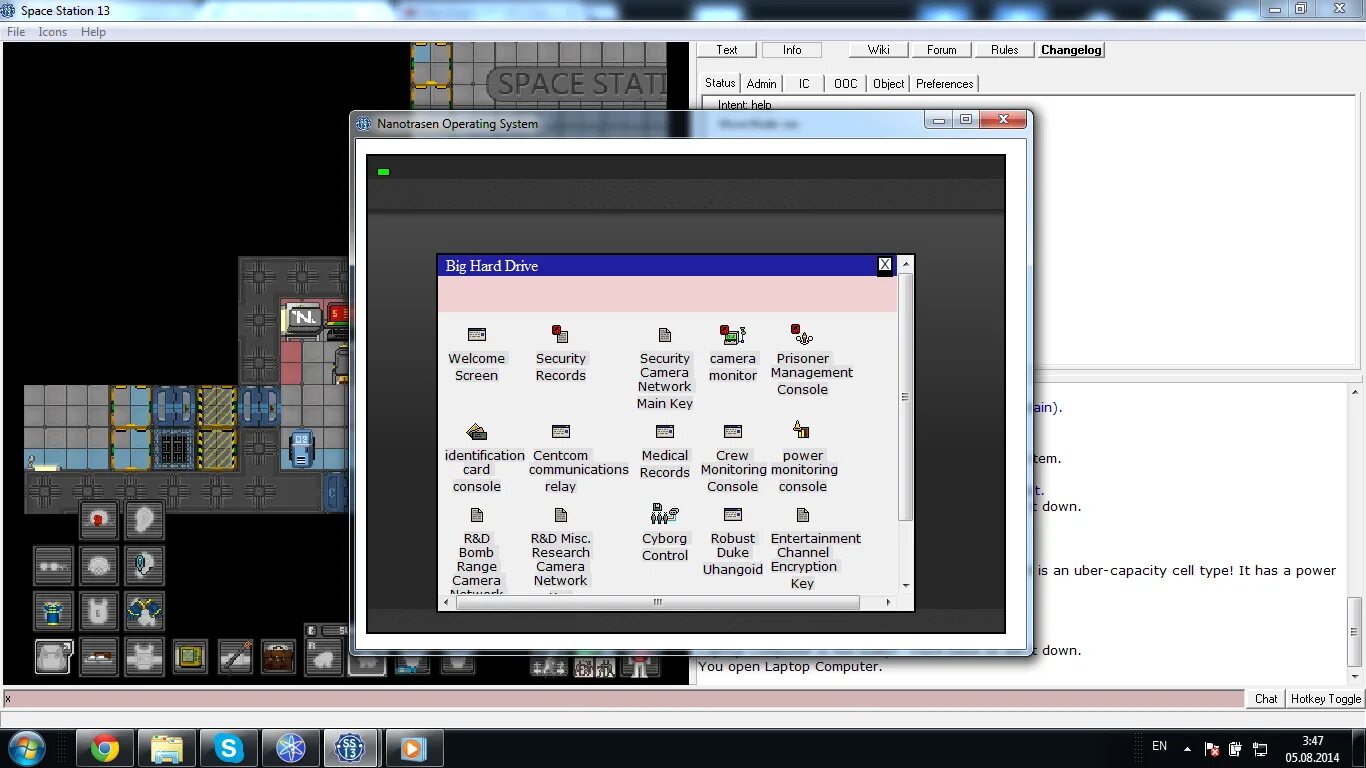The width and height of the screenshot is (1366, 768).
Task: Click the backpack inventory slot
Action: pyautogui.click(x=53, y=657)
